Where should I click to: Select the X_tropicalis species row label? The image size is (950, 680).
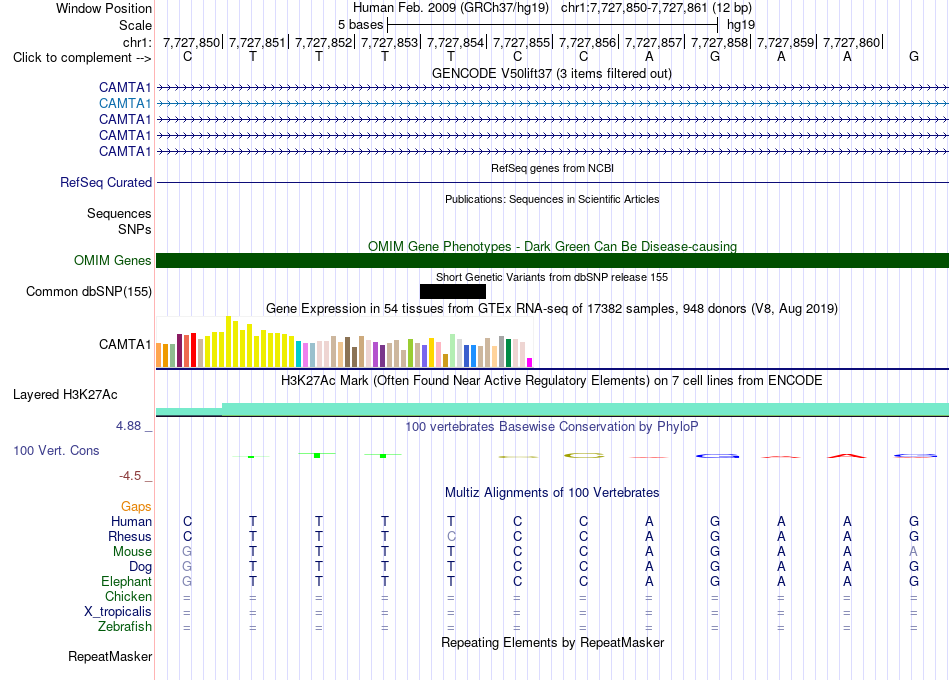point(118,612)
